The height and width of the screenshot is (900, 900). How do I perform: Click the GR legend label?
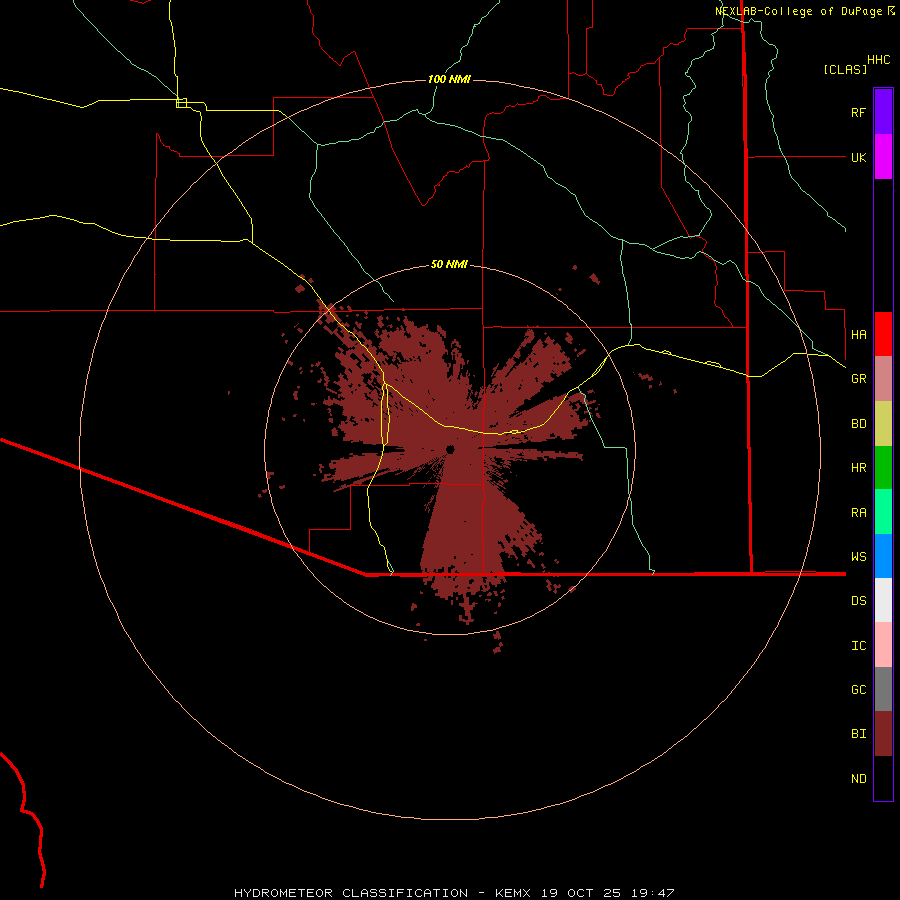point(858,379)
